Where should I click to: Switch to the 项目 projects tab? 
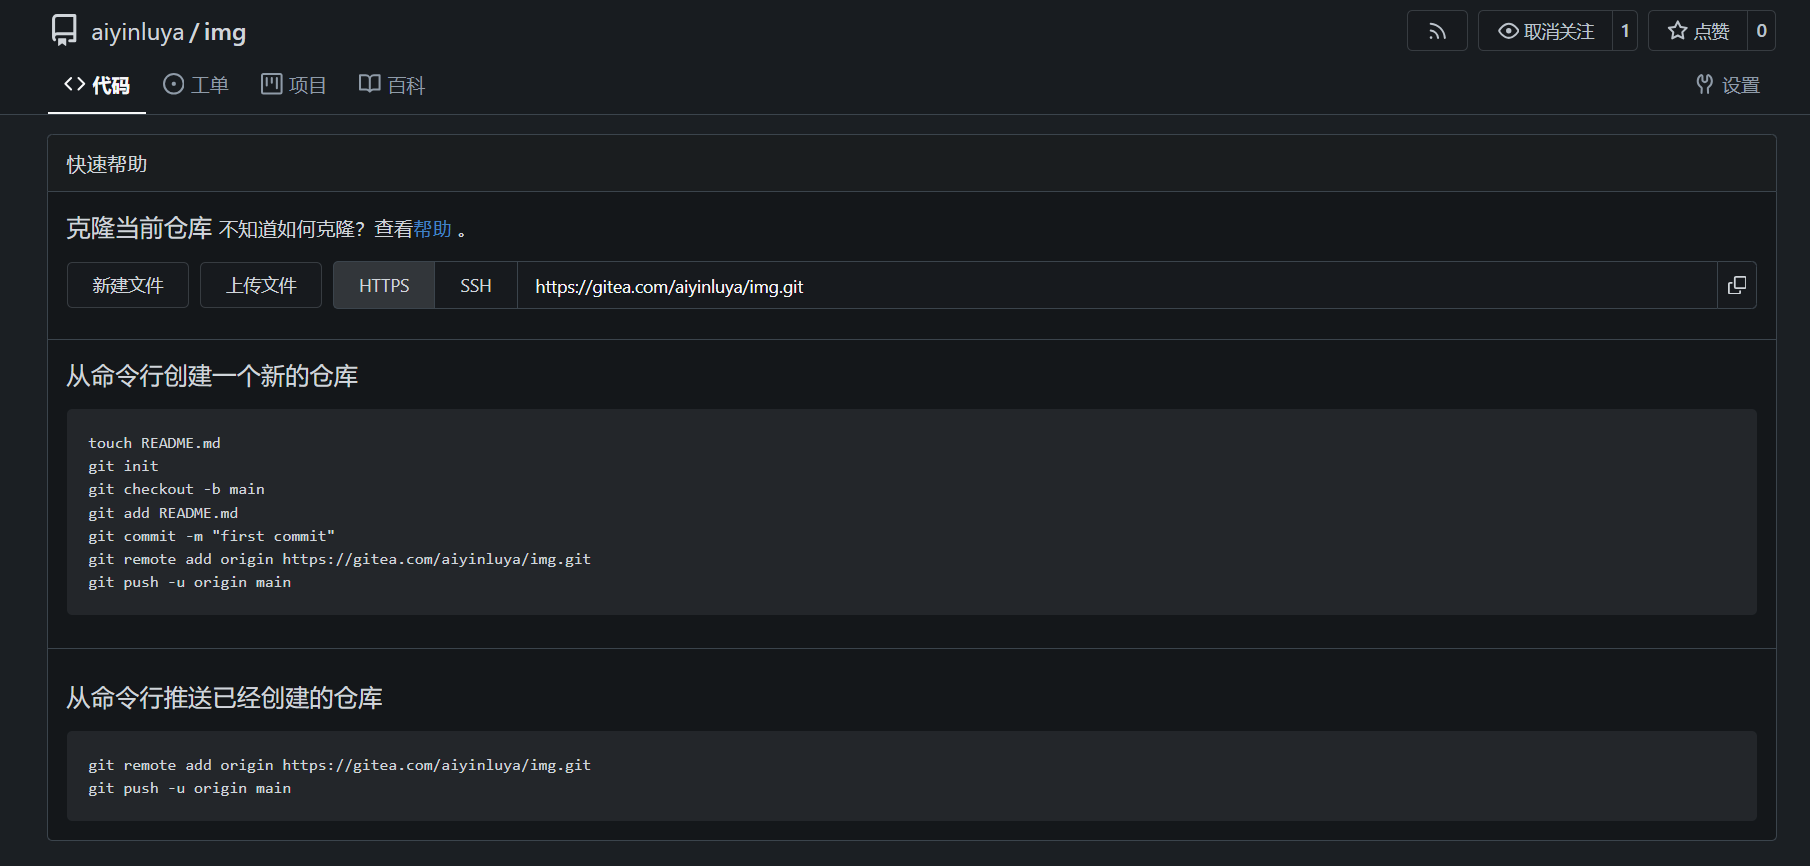(x=294, y=85)
